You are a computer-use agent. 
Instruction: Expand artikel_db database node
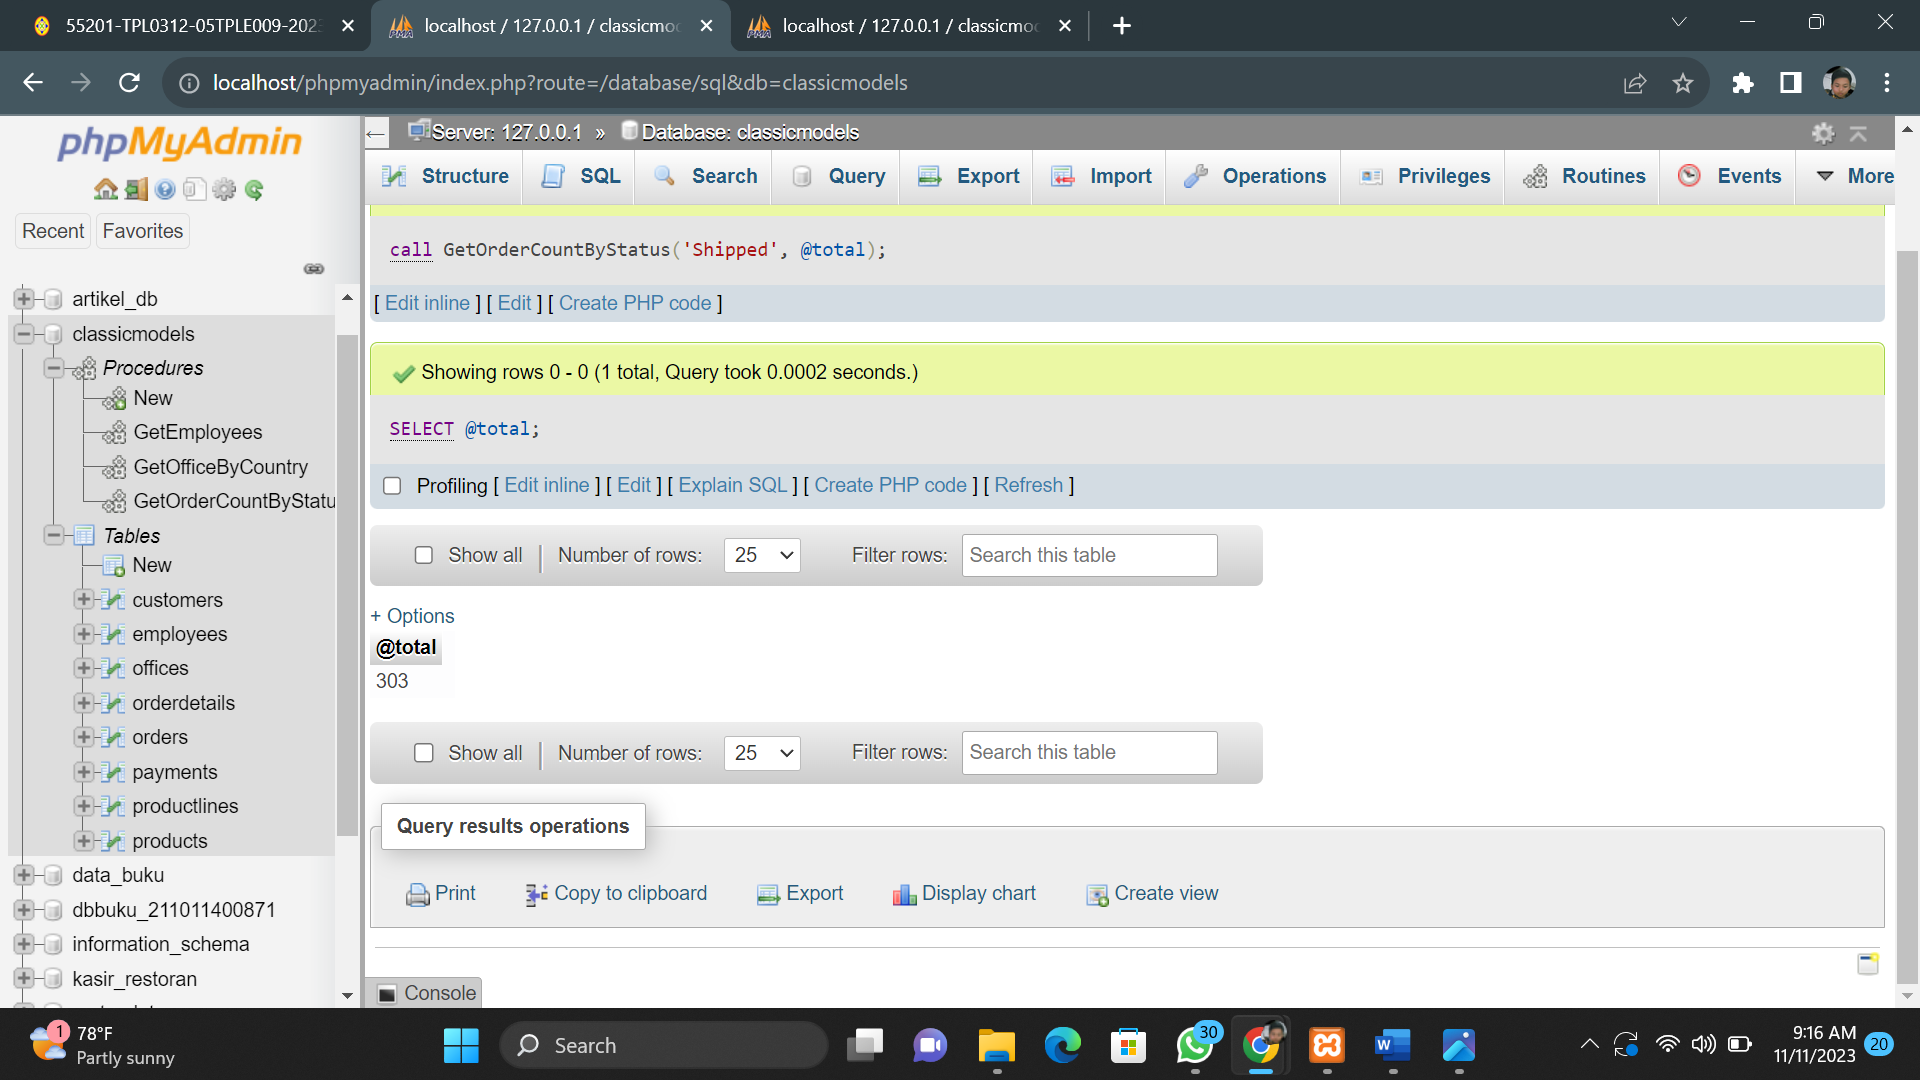(x=24, y=299)
